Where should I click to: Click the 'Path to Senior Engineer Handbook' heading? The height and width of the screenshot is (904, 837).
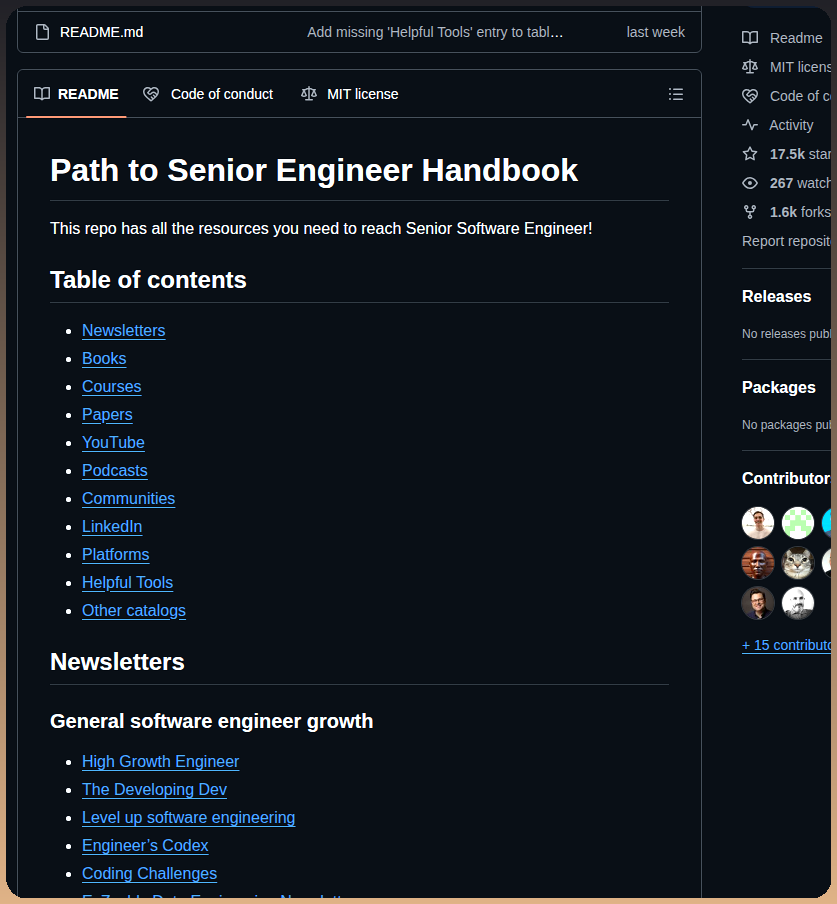[x=314, y=170]
